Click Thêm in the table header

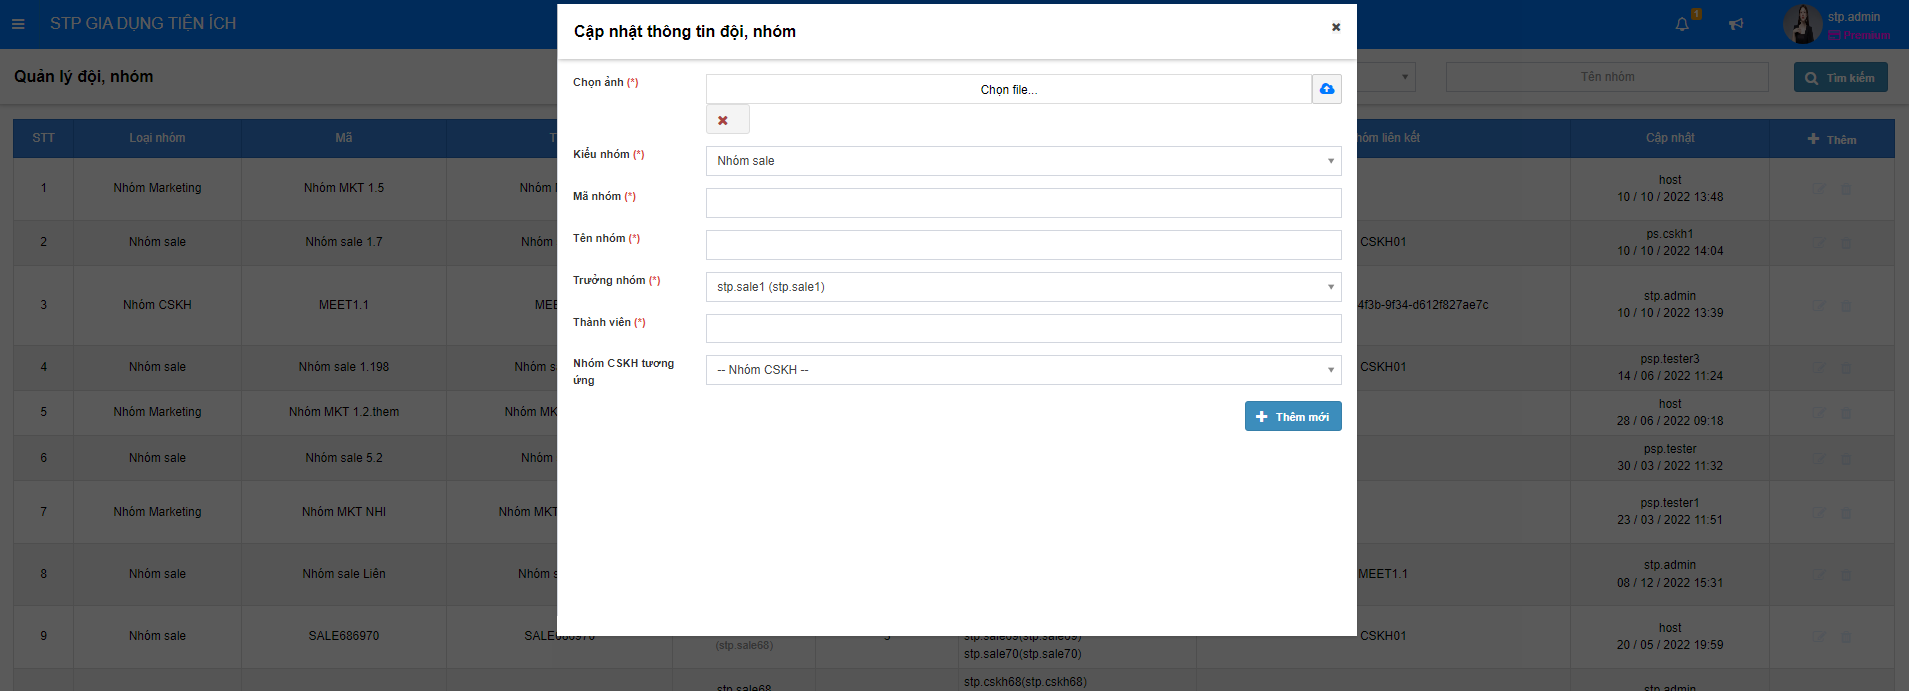click(x=1831, y=139)
